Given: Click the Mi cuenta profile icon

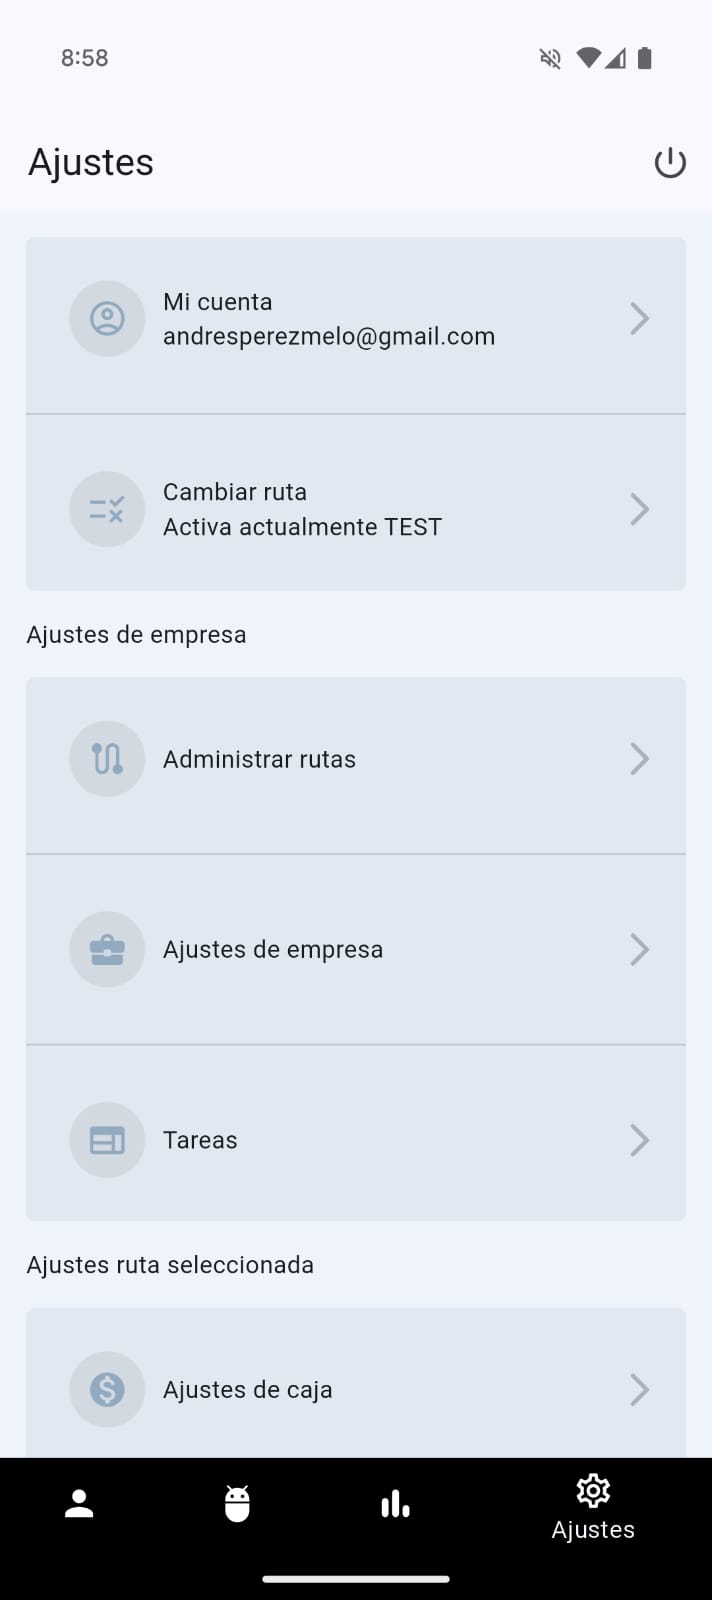Looking at the screenshot, I should (x=107, y=319).
